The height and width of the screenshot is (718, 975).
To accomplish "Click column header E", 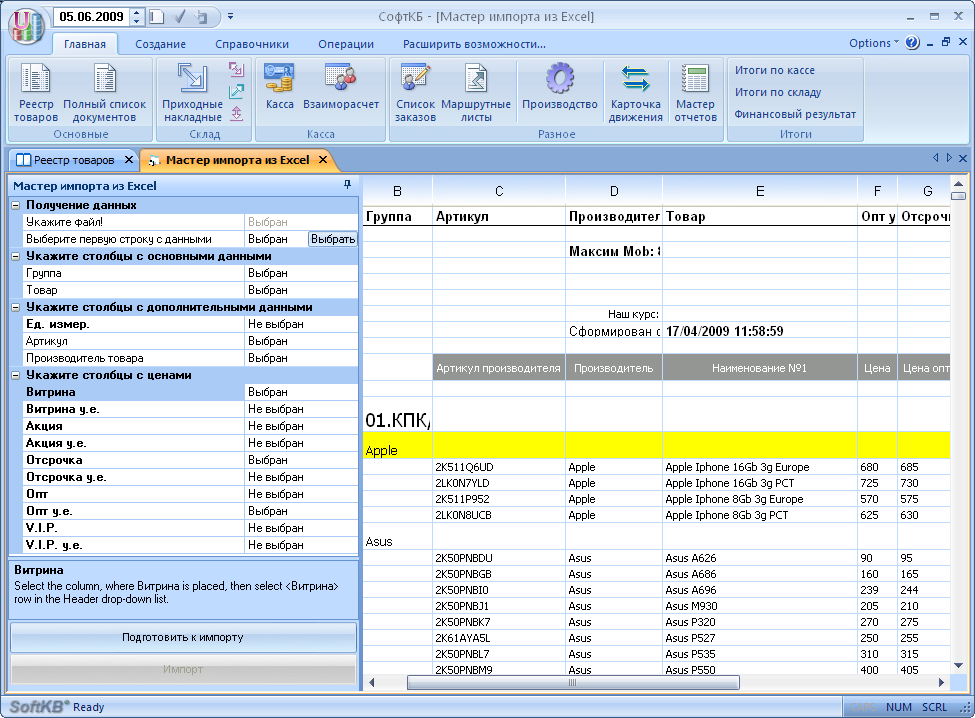I will coord(760,191).
